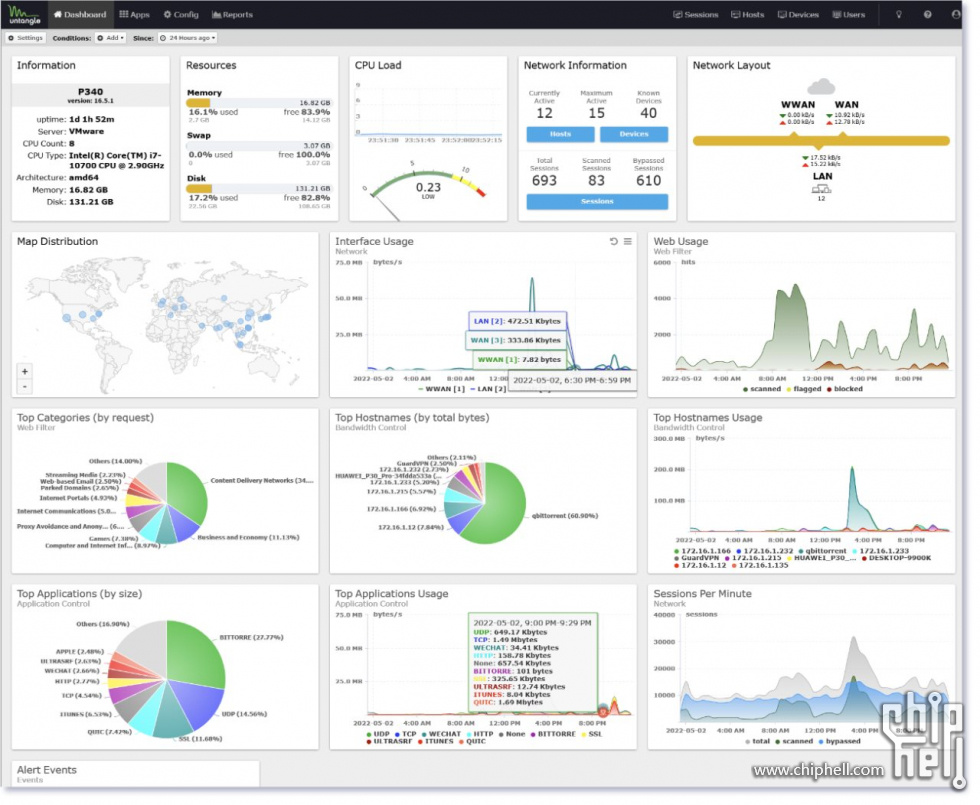The image size is (980, 805).
Task: Toggle LAN [2] series in Interface Usage legend
Action: tap(488, 389)
